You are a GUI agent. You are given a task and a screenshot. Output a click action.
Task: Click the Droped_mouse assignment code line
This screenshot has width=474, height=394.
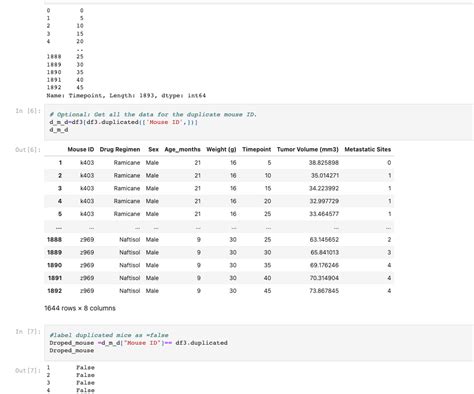[138, 343]
